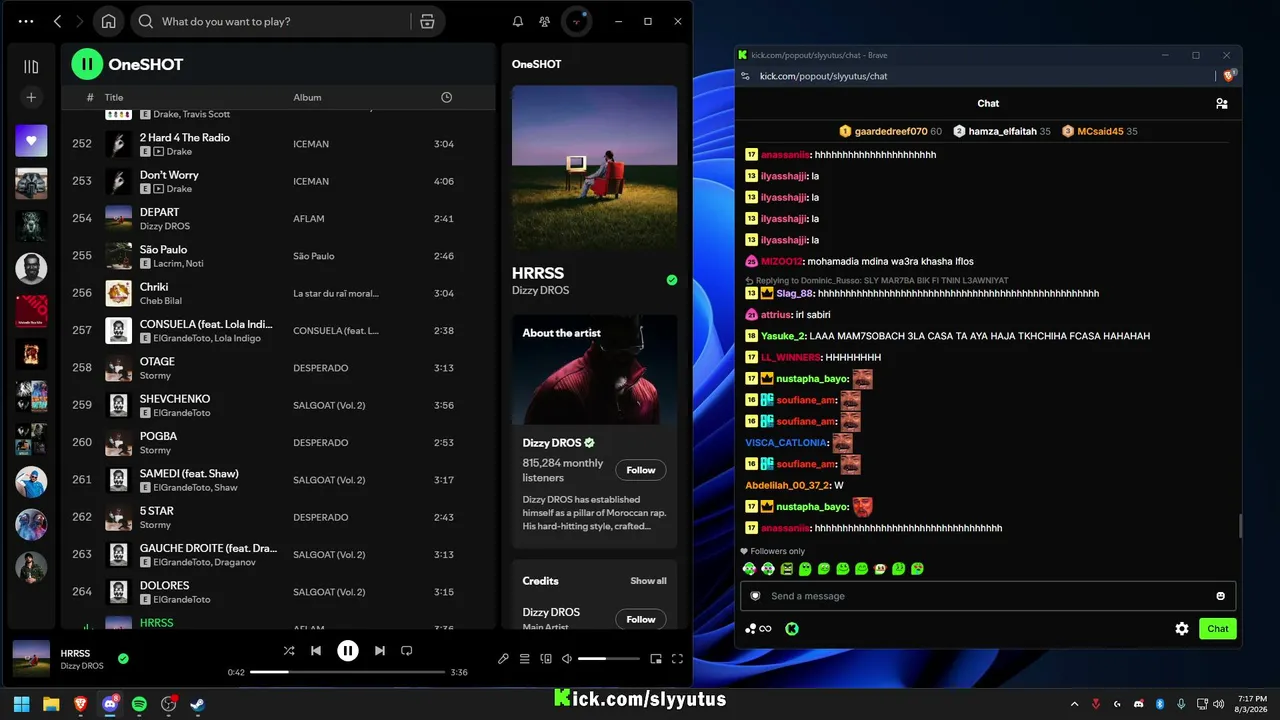Open Brave Shields icon in the chat window
The height and width of the screenshot is (720, 1280).
click(x=1230, y=75)
